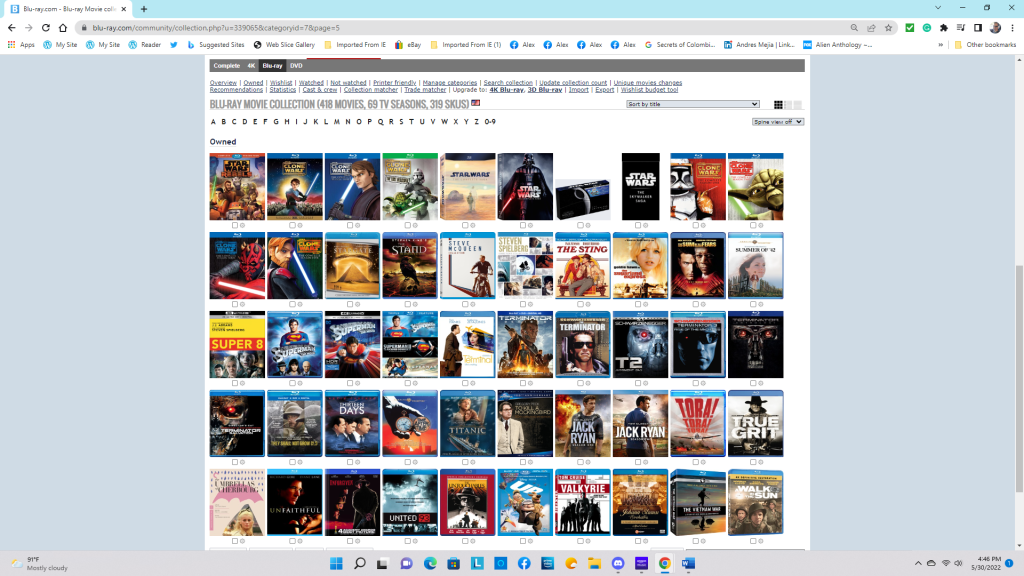Select the 4K collection tab

coord(252,66)
